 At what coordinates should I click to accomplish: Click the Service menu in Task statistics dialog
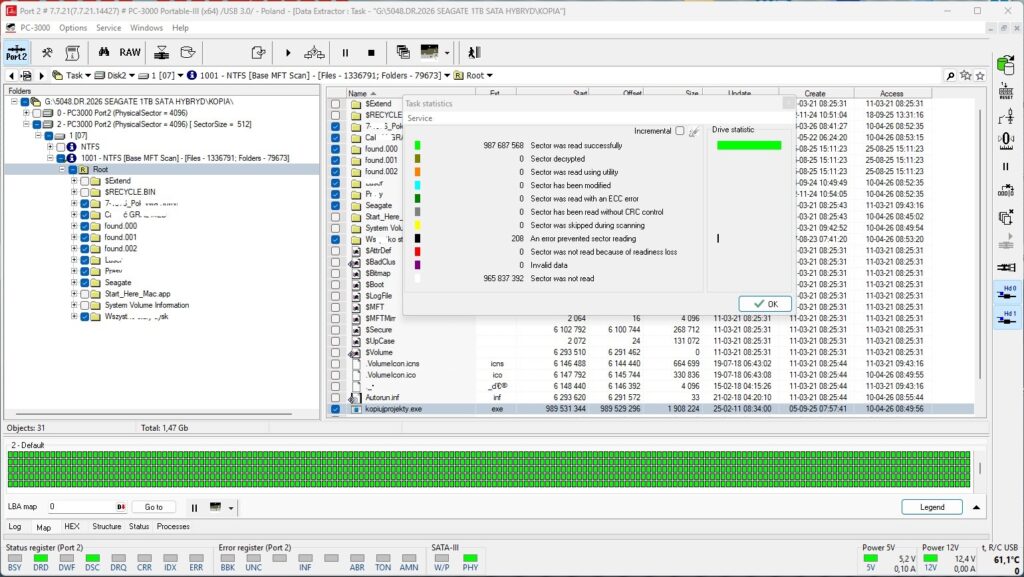(420, 118)
